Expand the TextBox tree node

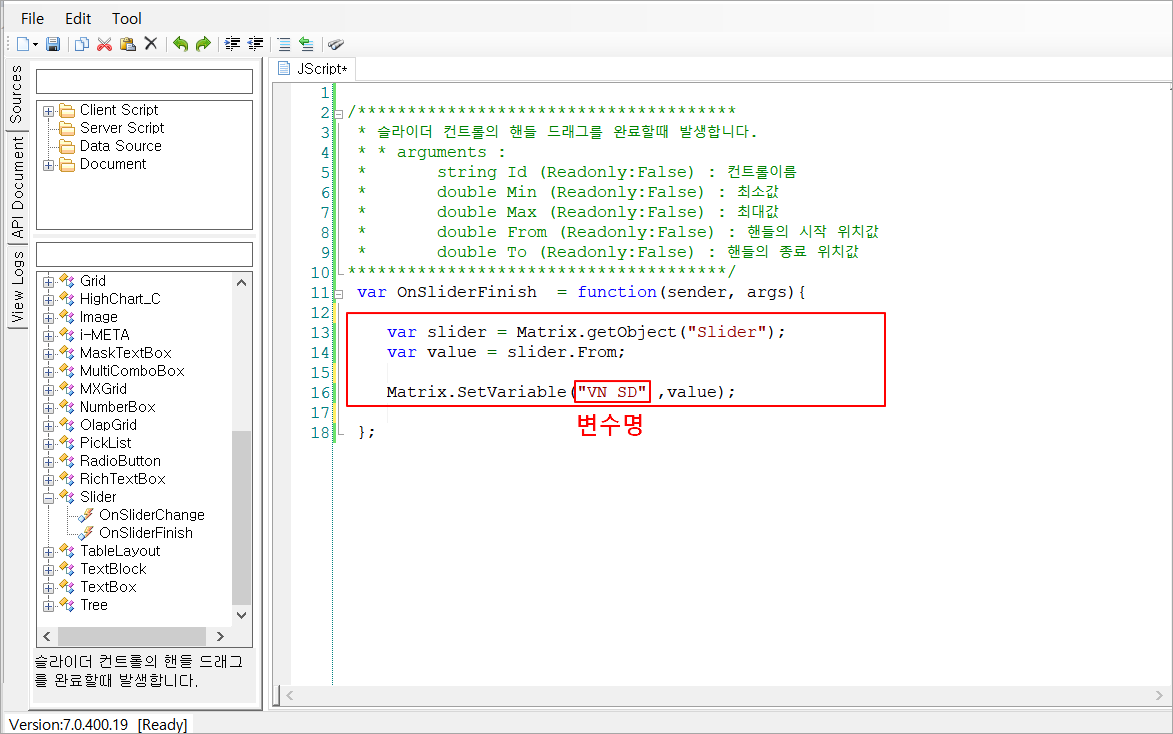[48, 587]
